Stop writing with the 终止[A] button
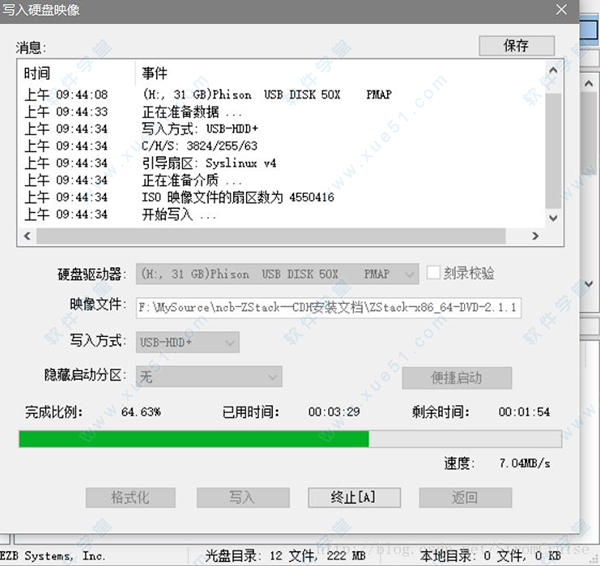600x566 pixels. 353,497
